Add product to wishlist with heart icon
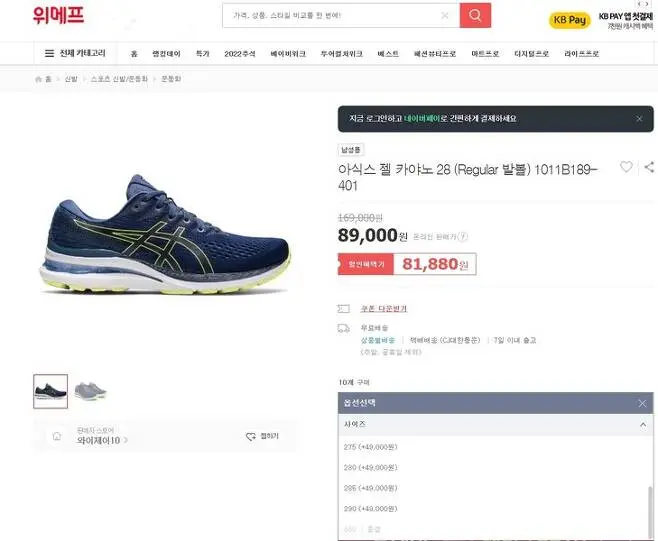Screen dimensions: 658x541 tap(626, 167)
